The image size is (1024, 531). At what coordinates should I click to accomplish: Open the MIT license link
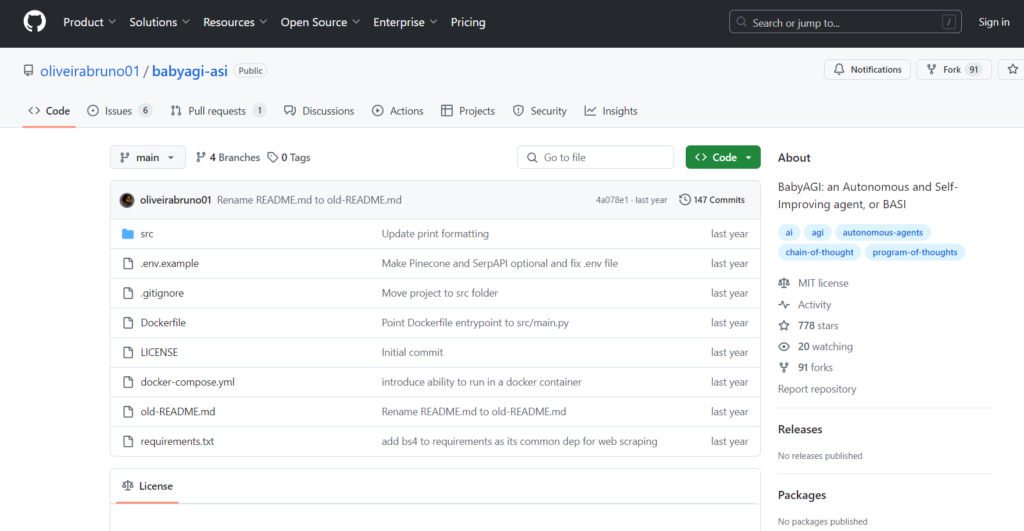(x=823, y=283)
